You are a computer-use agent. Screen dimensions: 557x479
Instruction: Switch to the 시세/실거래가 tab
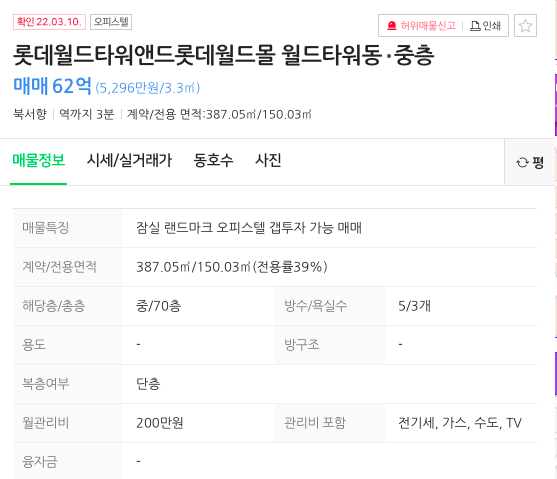click(129, 160)
